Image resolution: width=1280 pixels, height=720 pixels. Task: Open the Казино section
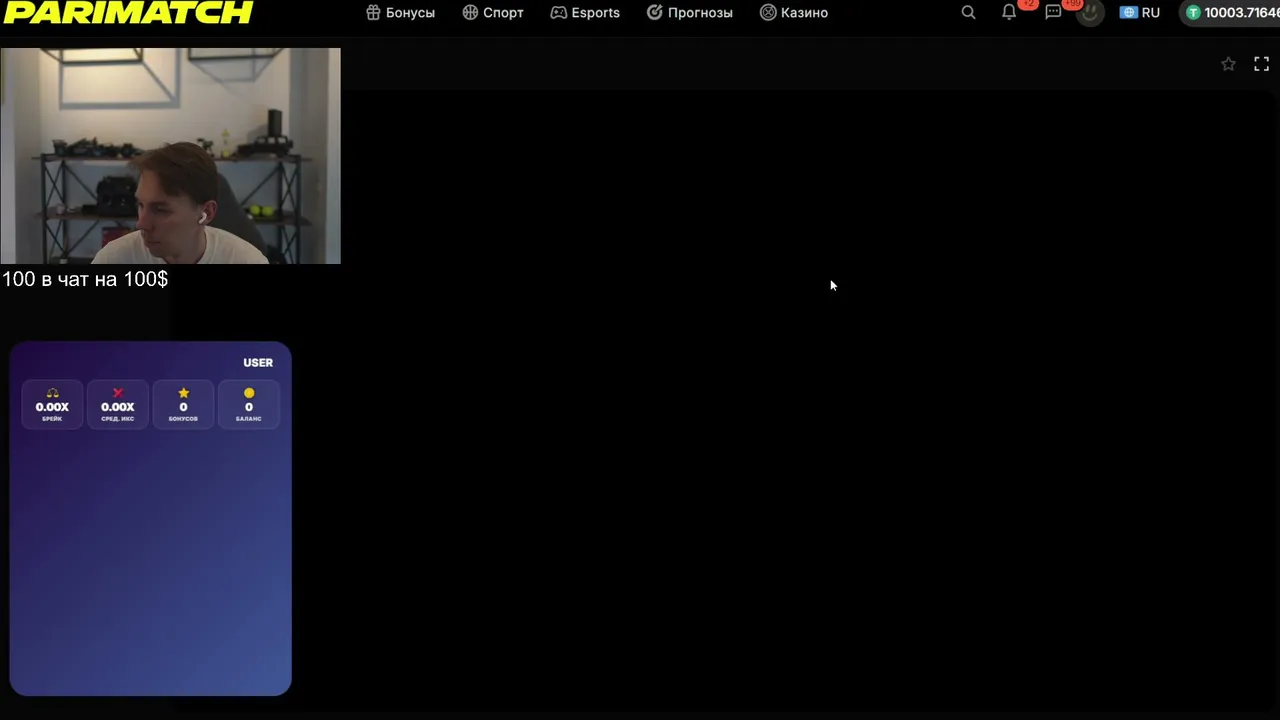(794, 13)
